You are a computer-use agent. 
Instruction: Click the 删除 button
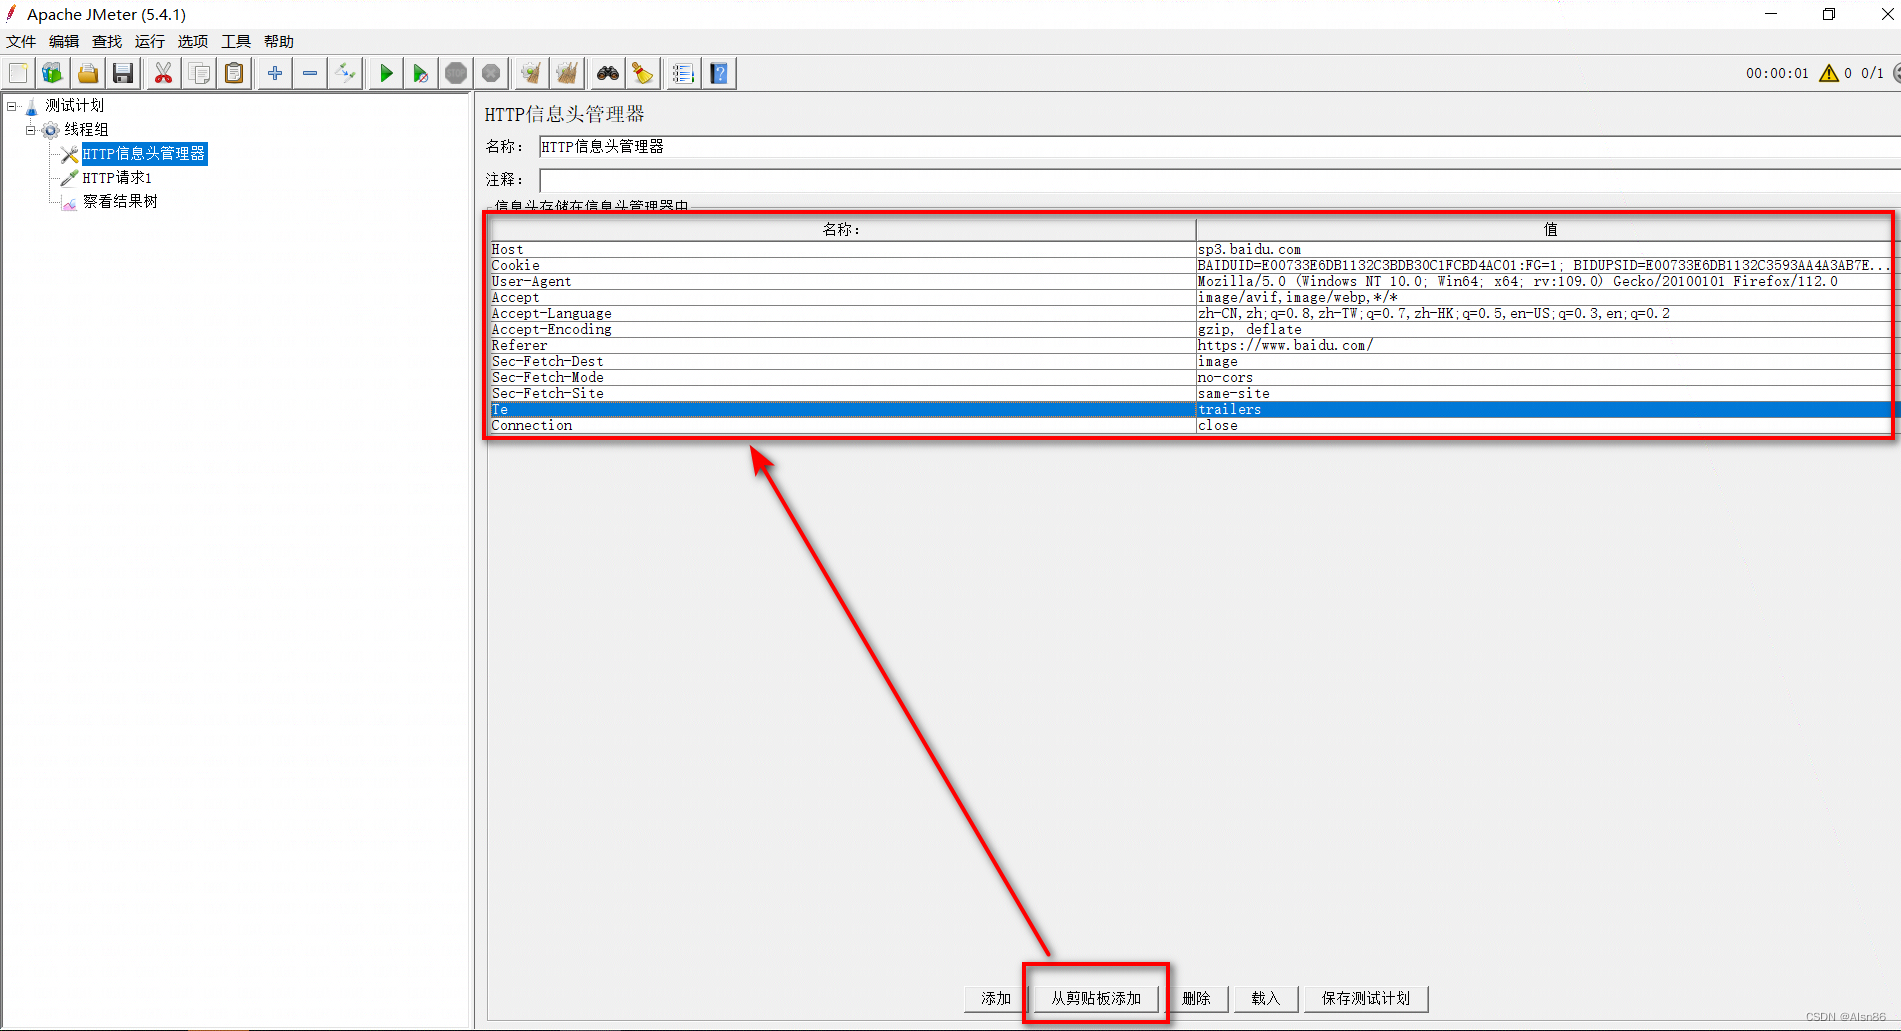(1196, 998)
